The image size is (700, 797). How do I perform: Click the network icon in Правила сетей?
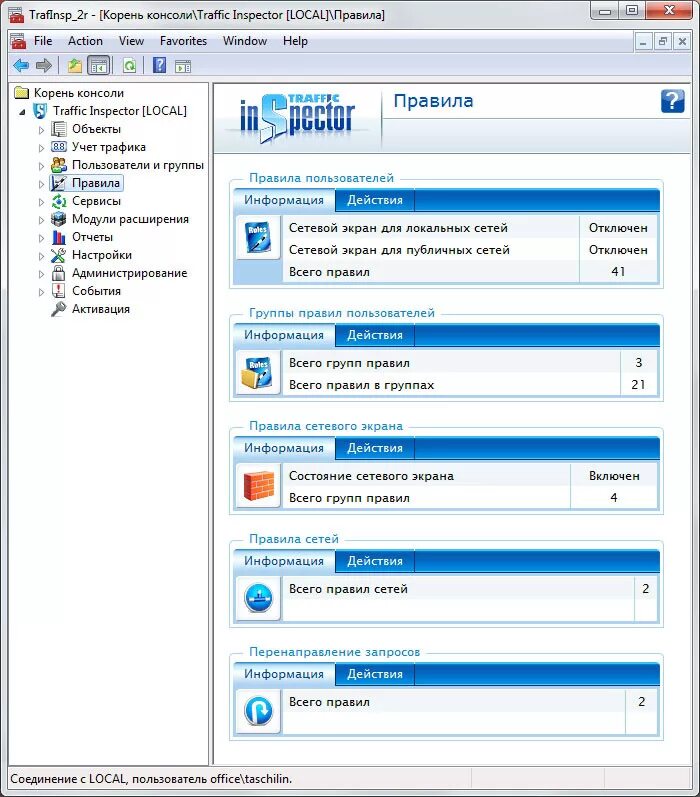pyautogui.click(x=258, y=598)
